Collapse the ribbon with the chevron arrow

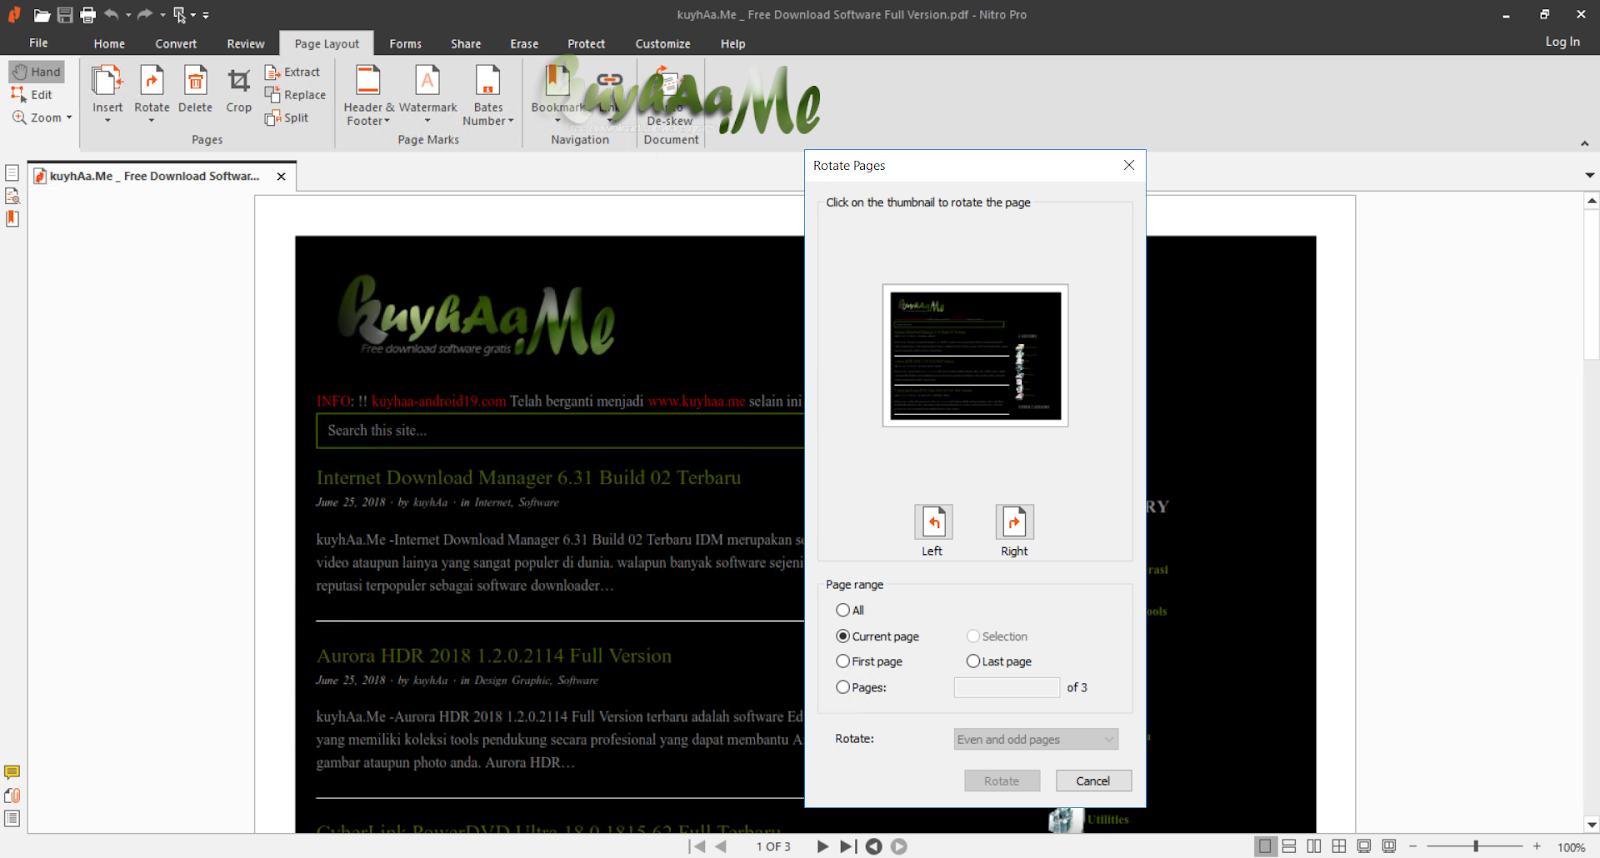point(1585,143)
